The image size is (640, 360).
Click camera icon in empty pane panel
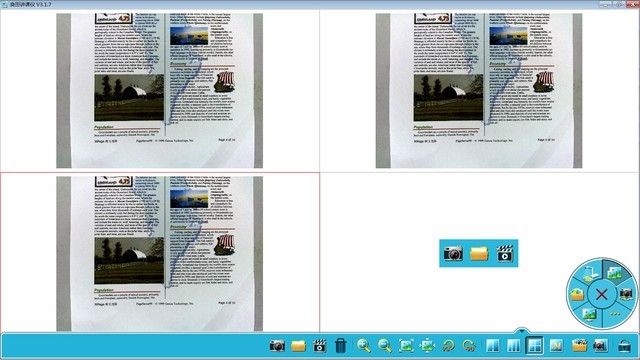coord(453,253)
